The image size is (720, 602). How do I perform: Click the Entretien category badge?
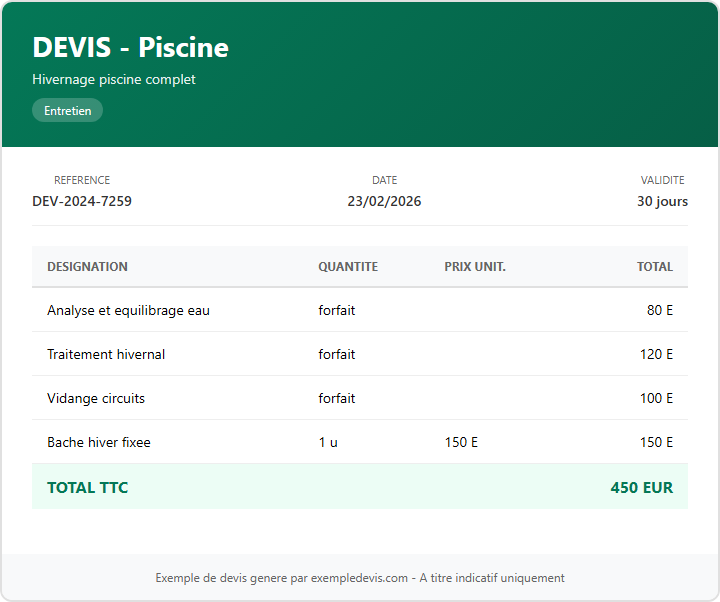click(67, 111)
